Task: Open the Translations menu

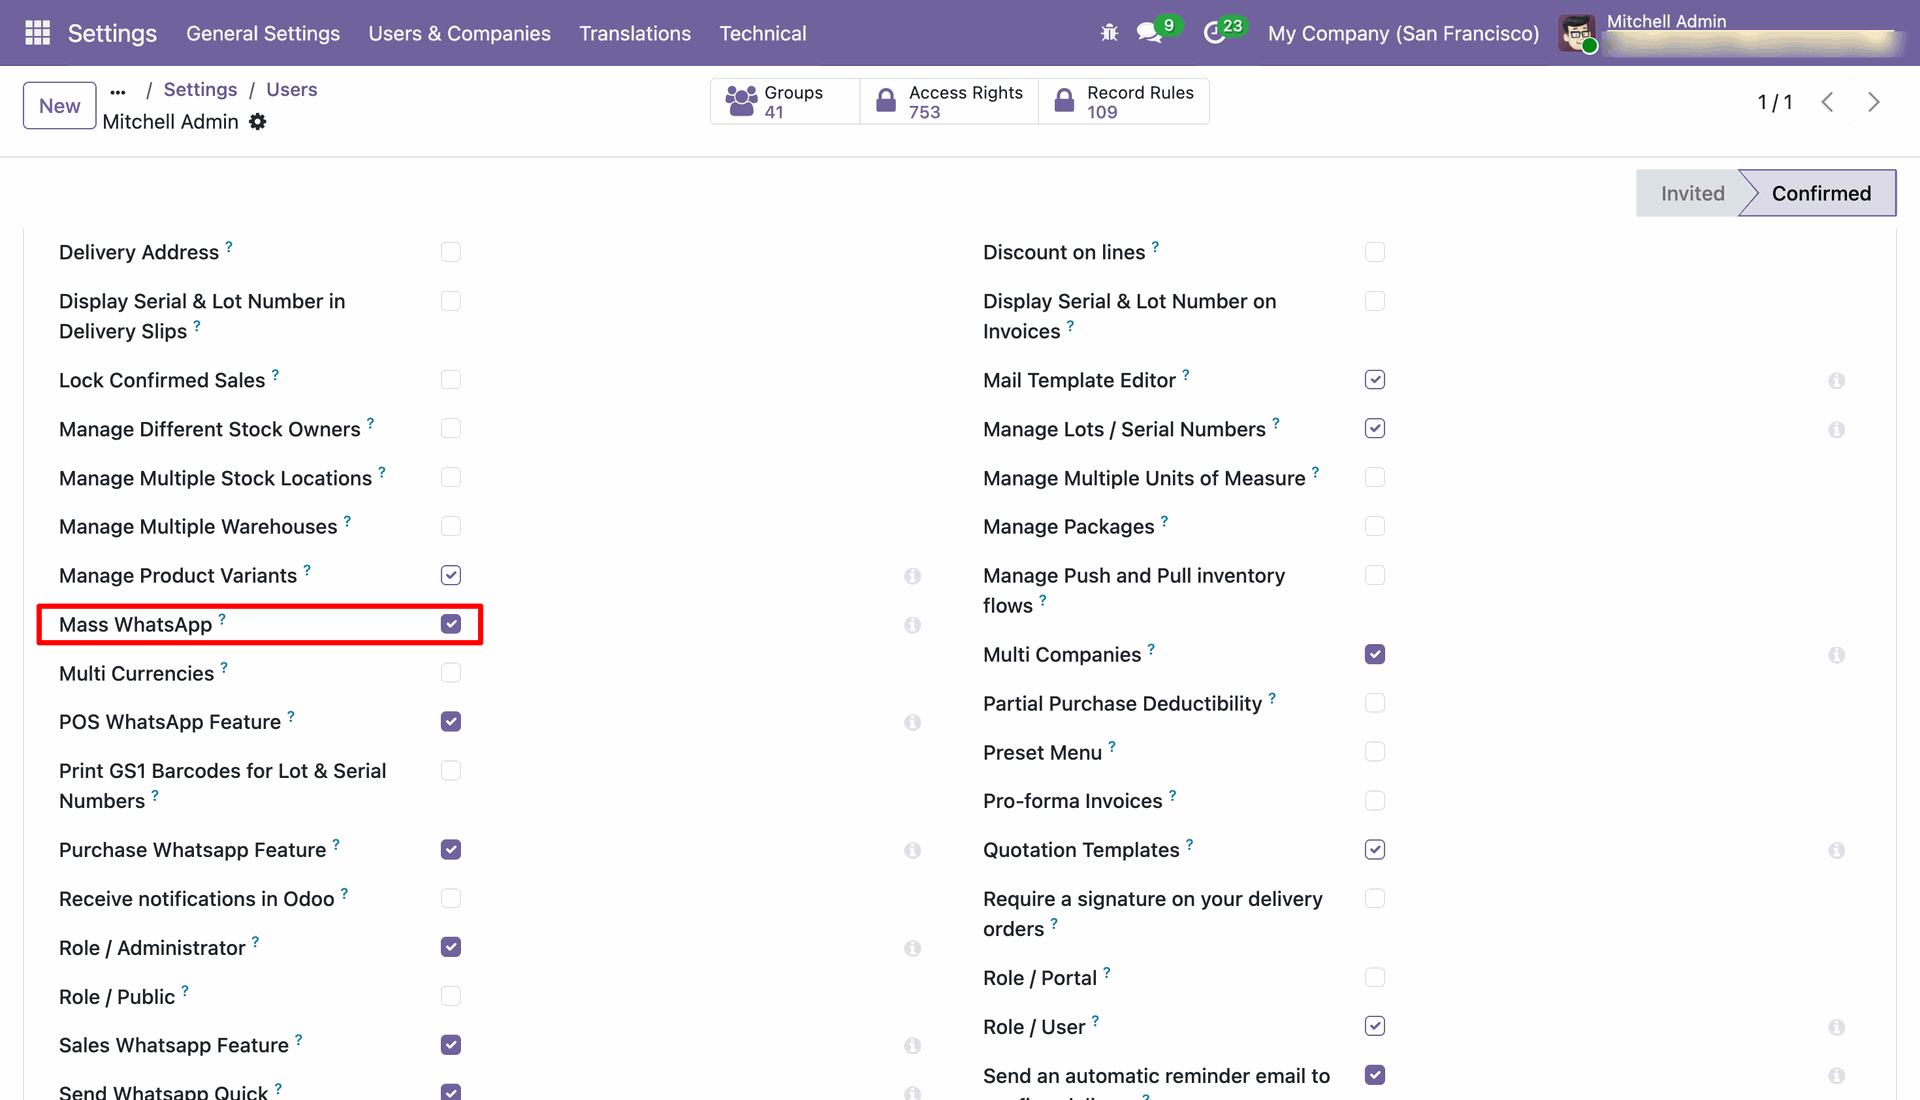Action: pos(635,33)
